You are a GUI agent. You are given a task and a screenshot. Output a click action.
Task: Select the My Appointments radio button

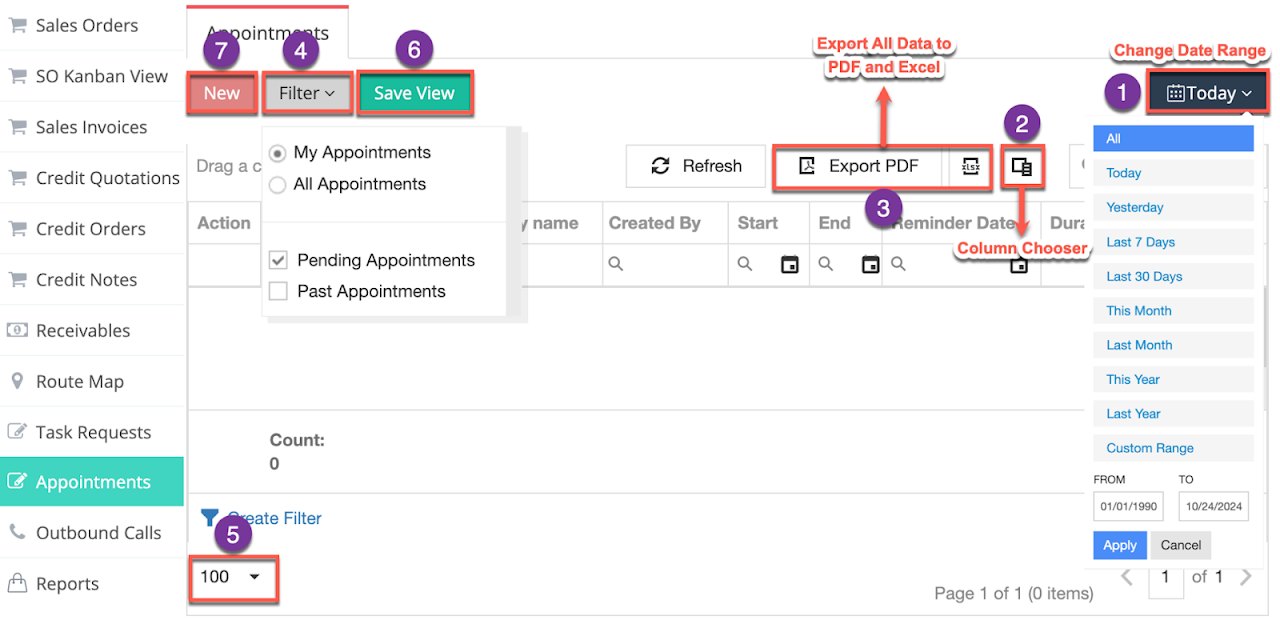click(x=277, y=153)
